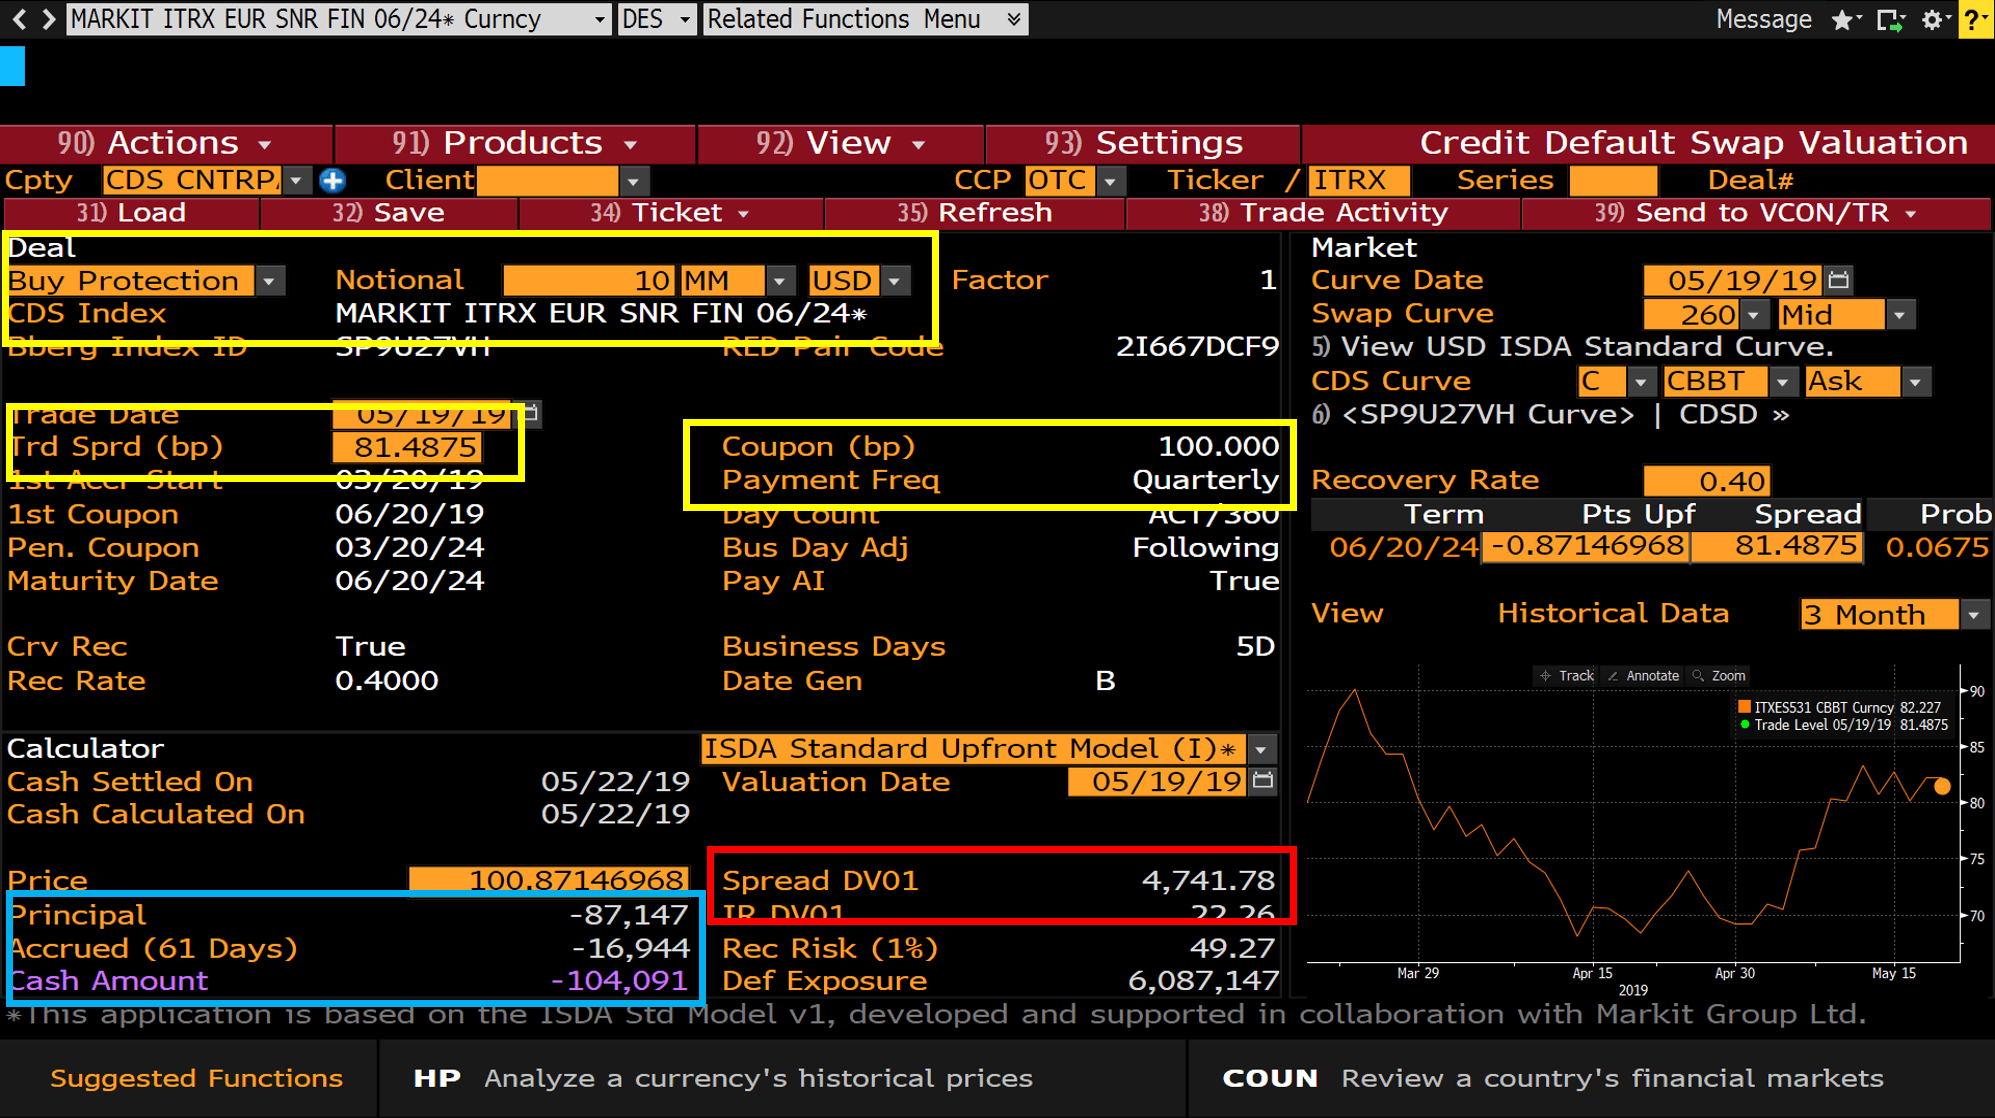1995x1118 pixels.
Task: Open the USD currency dropdown
Action: (895, 281)
